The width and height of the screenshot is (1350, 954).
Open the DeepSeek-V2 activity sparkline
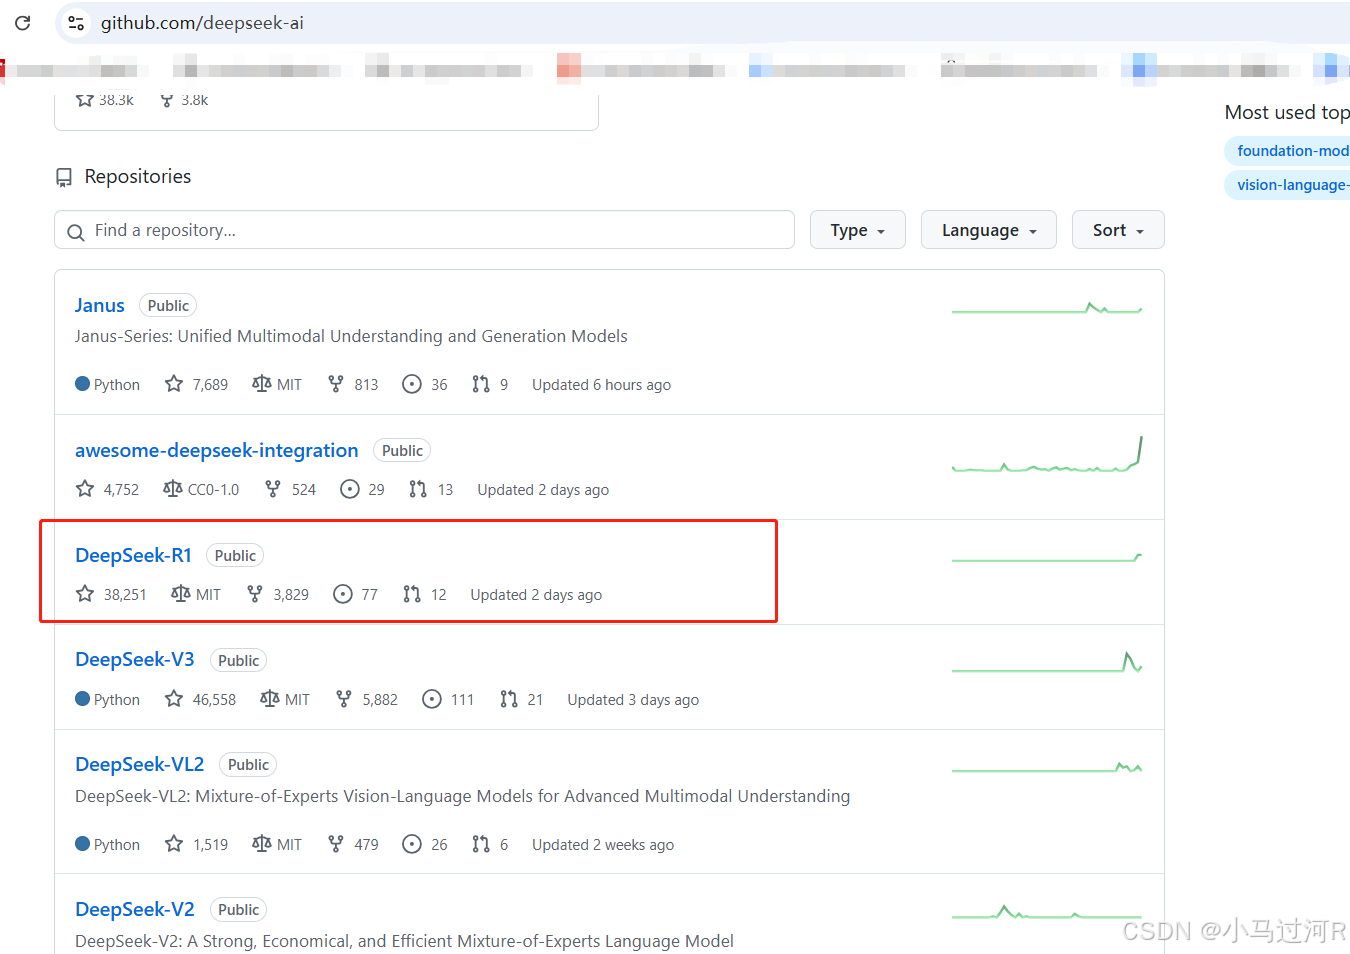tap(1047, 912)
